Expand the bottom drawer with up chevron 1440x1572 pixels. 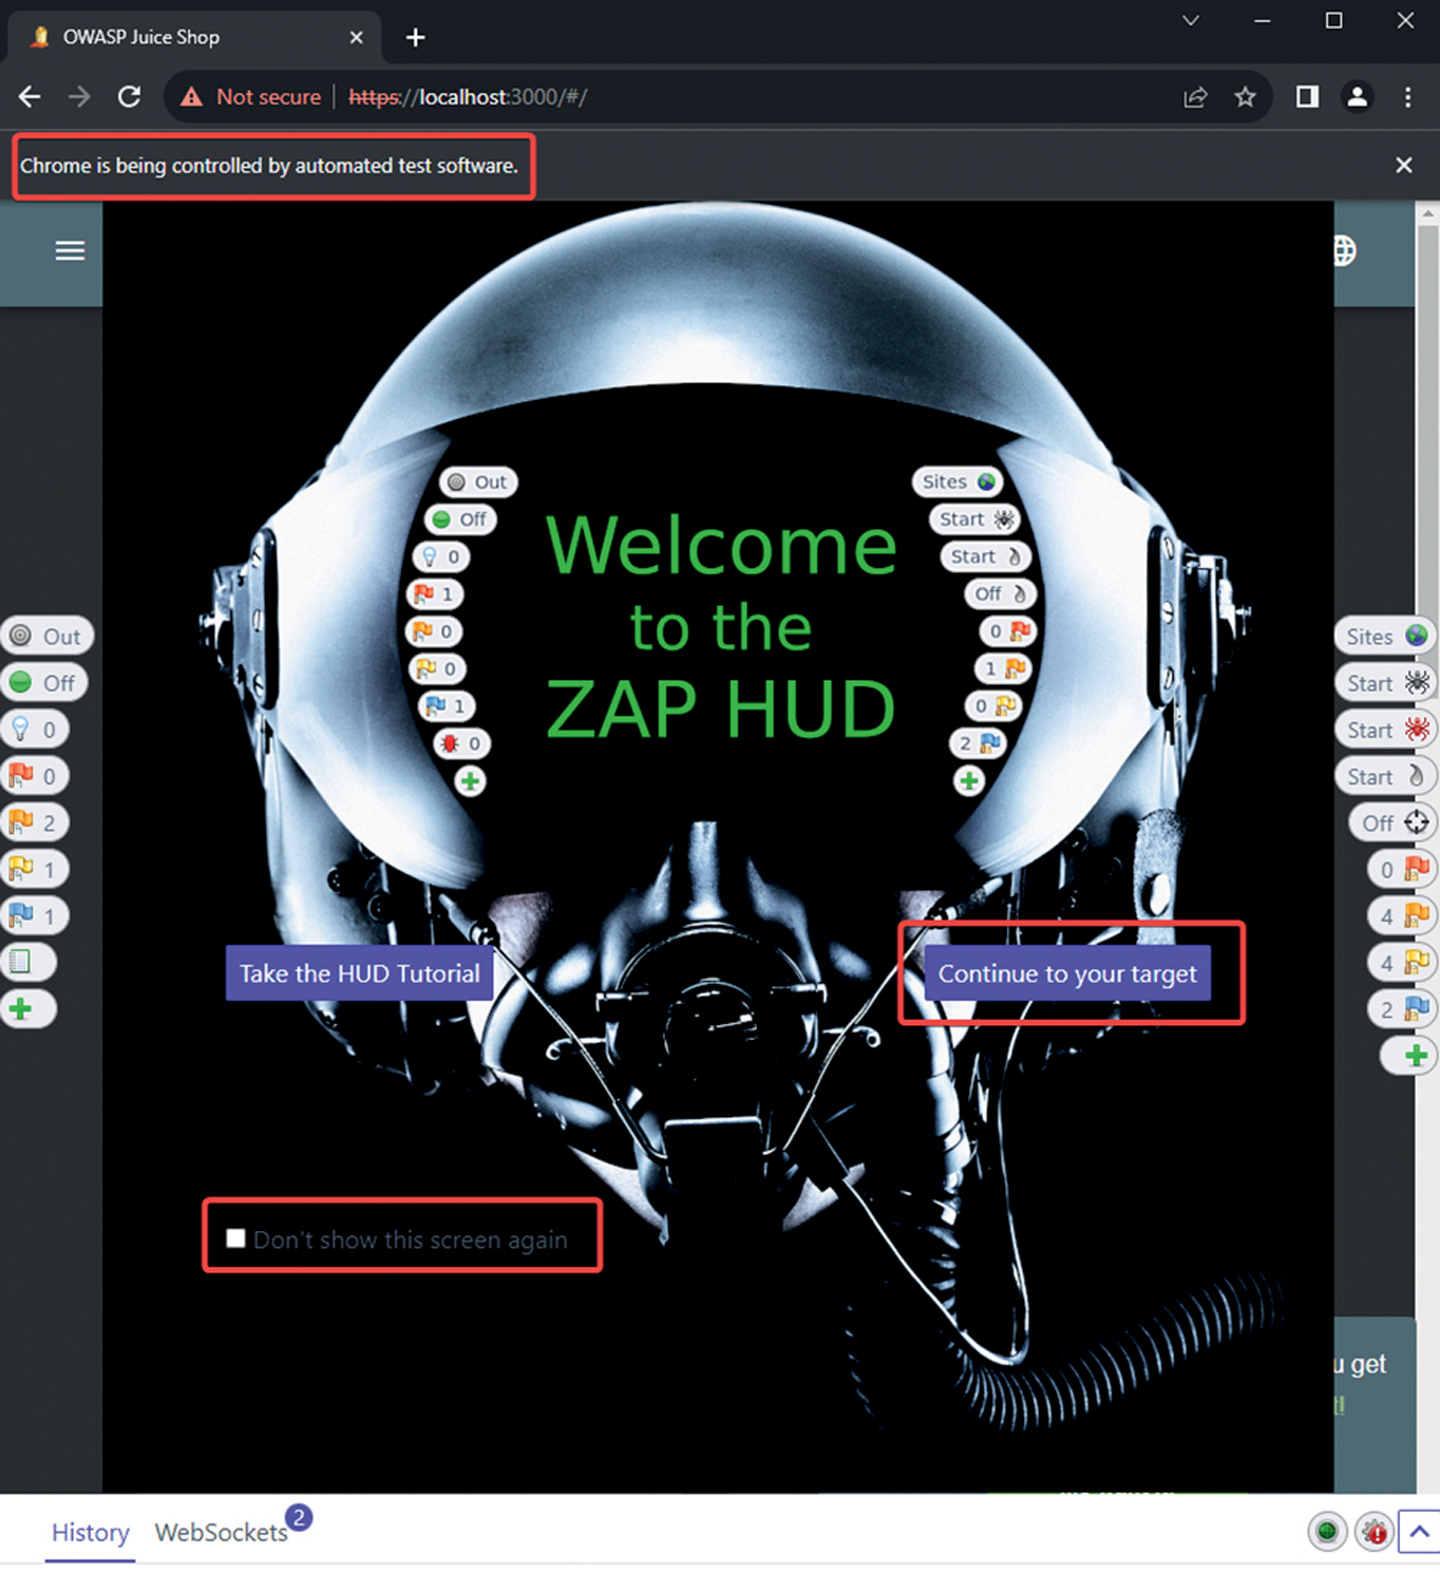click(1419, 1531)
